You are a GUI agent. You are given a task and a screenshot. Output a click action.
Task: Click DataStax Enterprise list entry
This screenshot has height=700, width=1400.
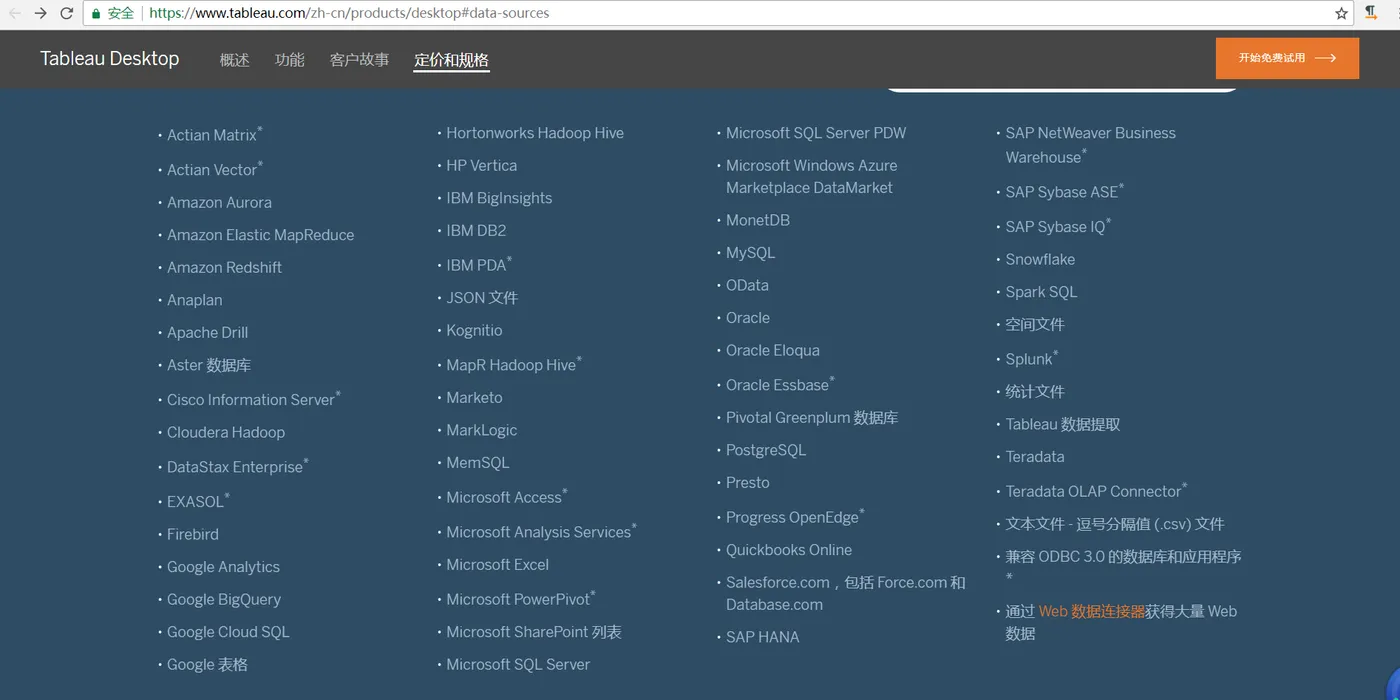pyautogui.click(x=238, y=466)
